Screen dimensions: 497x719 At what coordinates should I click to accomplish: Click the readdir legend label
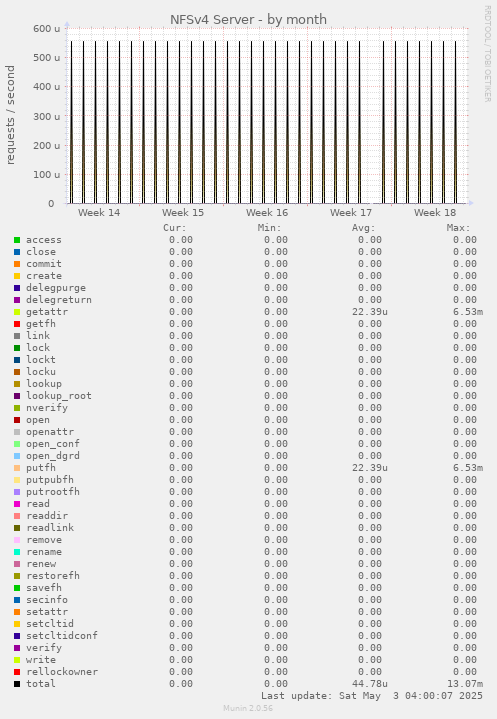(x=47, y=515)
